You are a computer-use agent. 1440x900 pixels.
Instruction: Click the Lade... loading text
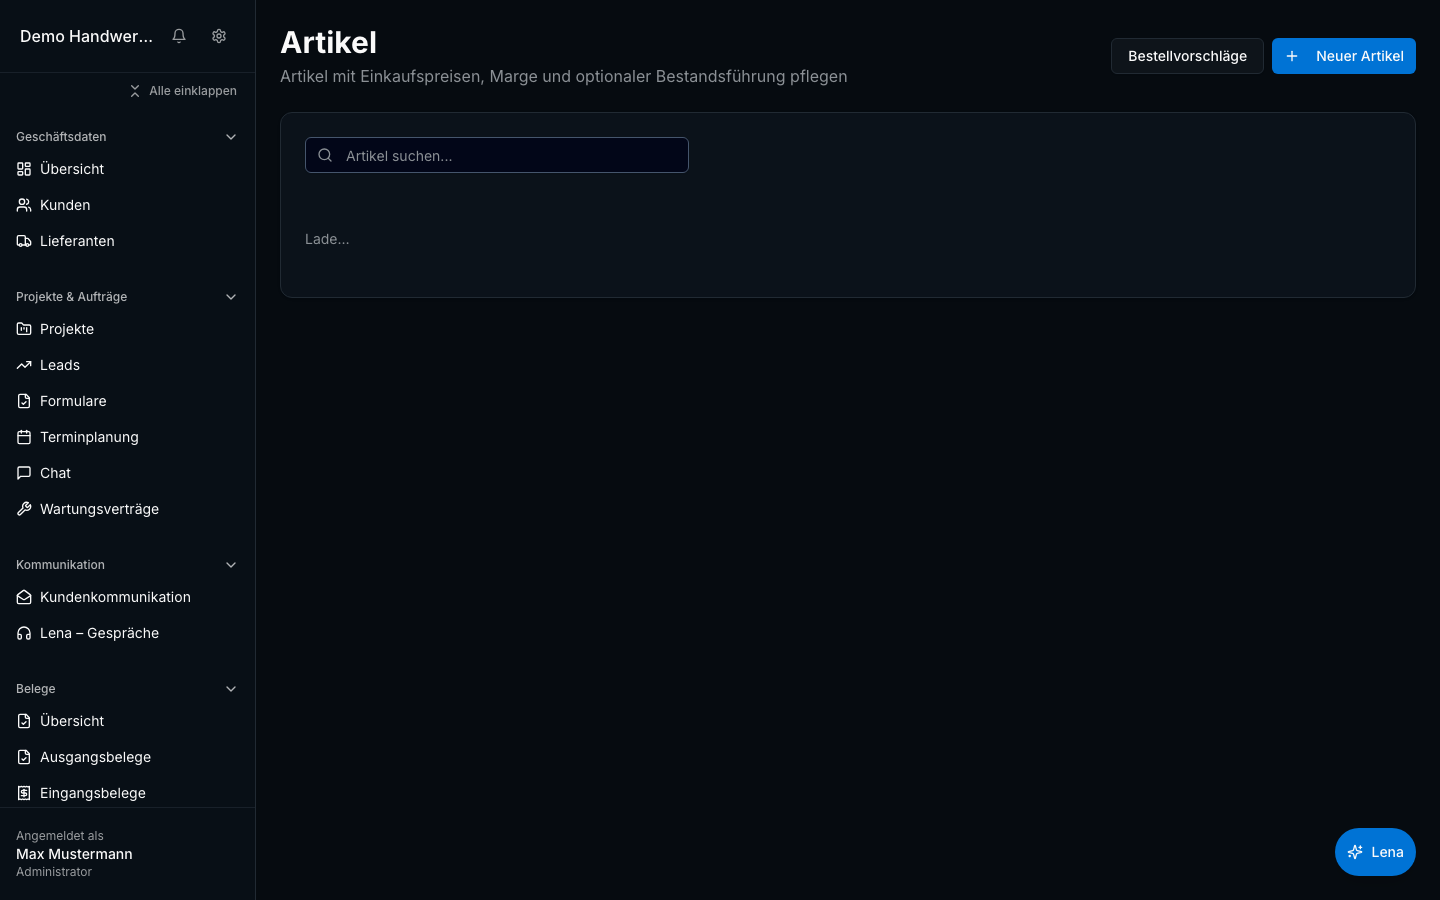327,239
